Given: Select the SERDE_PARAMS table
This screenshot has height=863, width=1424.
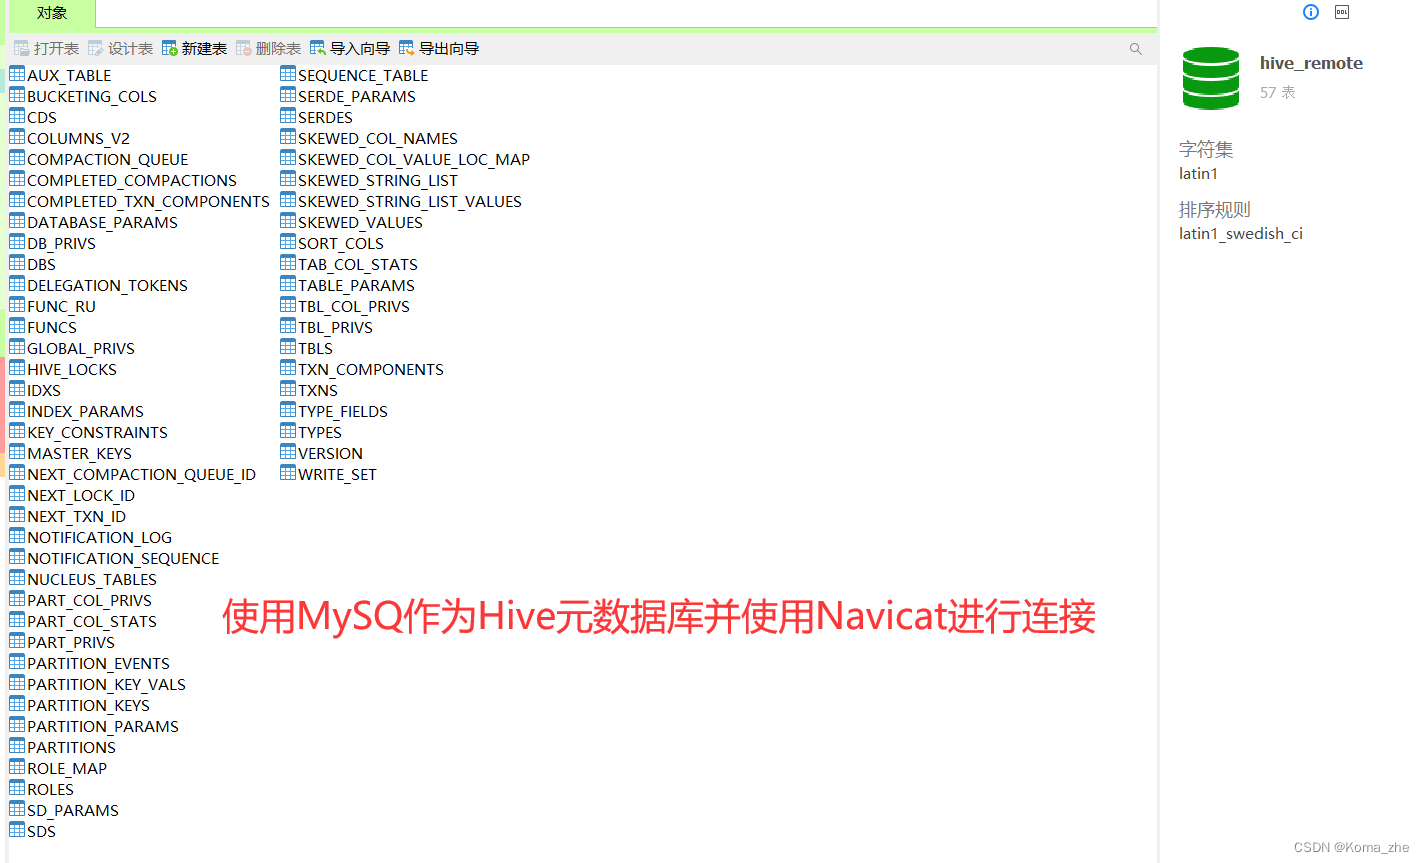Looking at the screenshot, I should (357, 96).
